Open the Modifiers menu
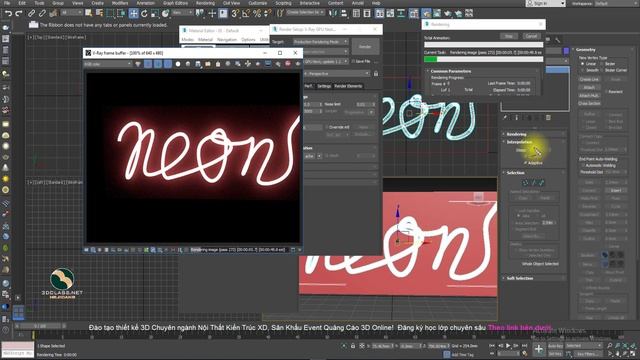This screenshot has width=640, height=360. click(120, 3)
